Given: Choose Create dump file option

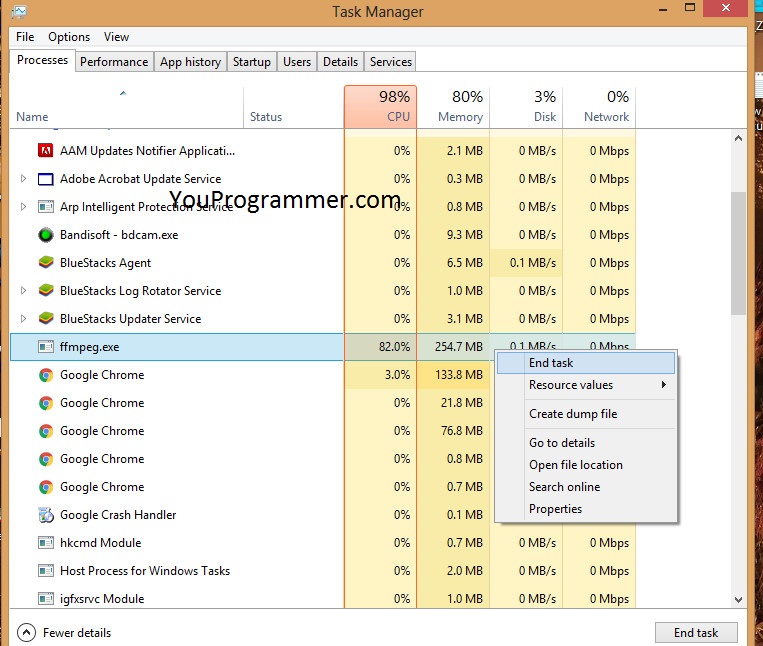Looking at the screenshot, I should (x=586, y=414).
